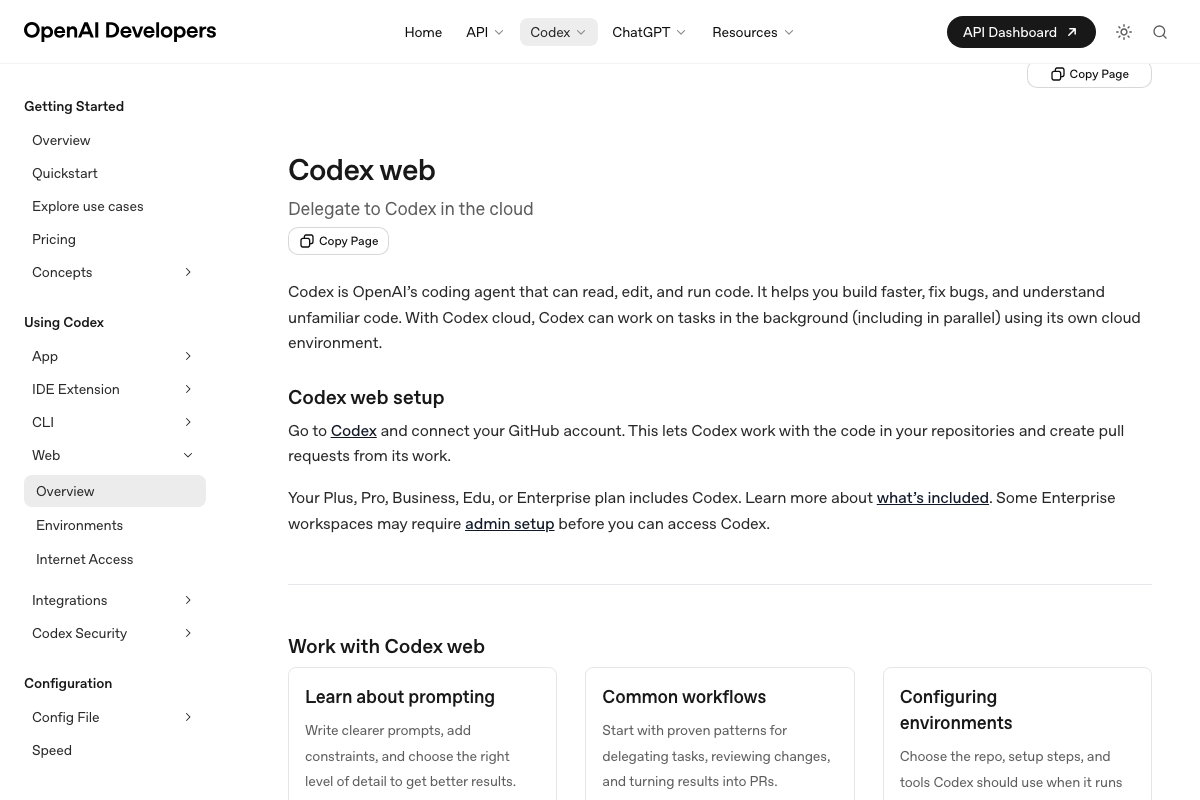This screenshot has width=1200, height=800.
Task: Click the admin setup link
Action: pos(509,523)
